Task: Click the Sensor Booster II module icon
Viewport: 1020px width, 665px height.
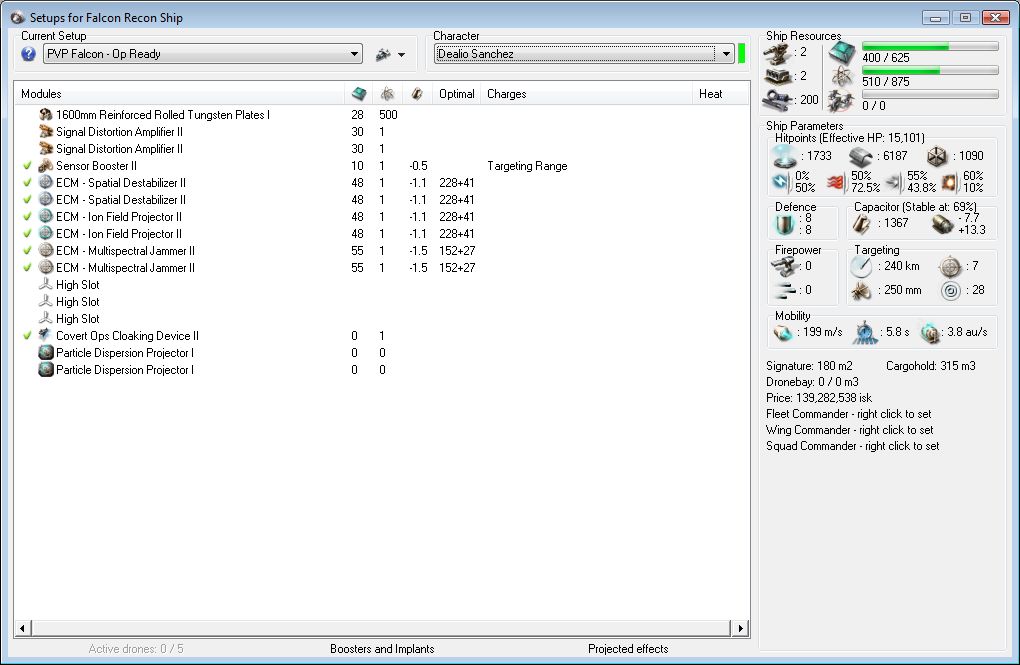Action: [46, 165]
